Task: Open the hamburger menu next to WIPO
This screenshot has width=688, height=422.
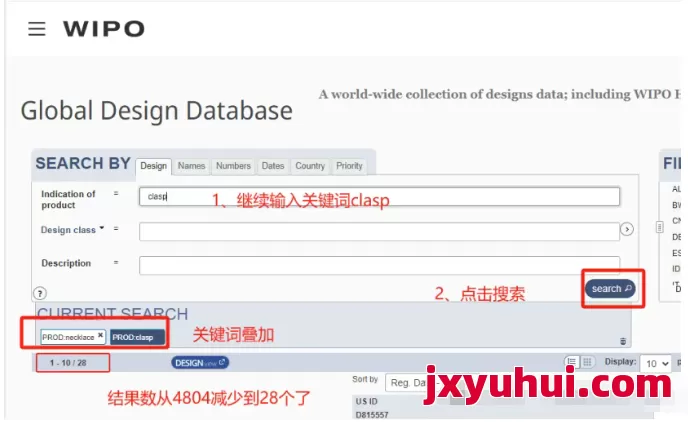Action: pyautogui.click(x=37, y=29)
